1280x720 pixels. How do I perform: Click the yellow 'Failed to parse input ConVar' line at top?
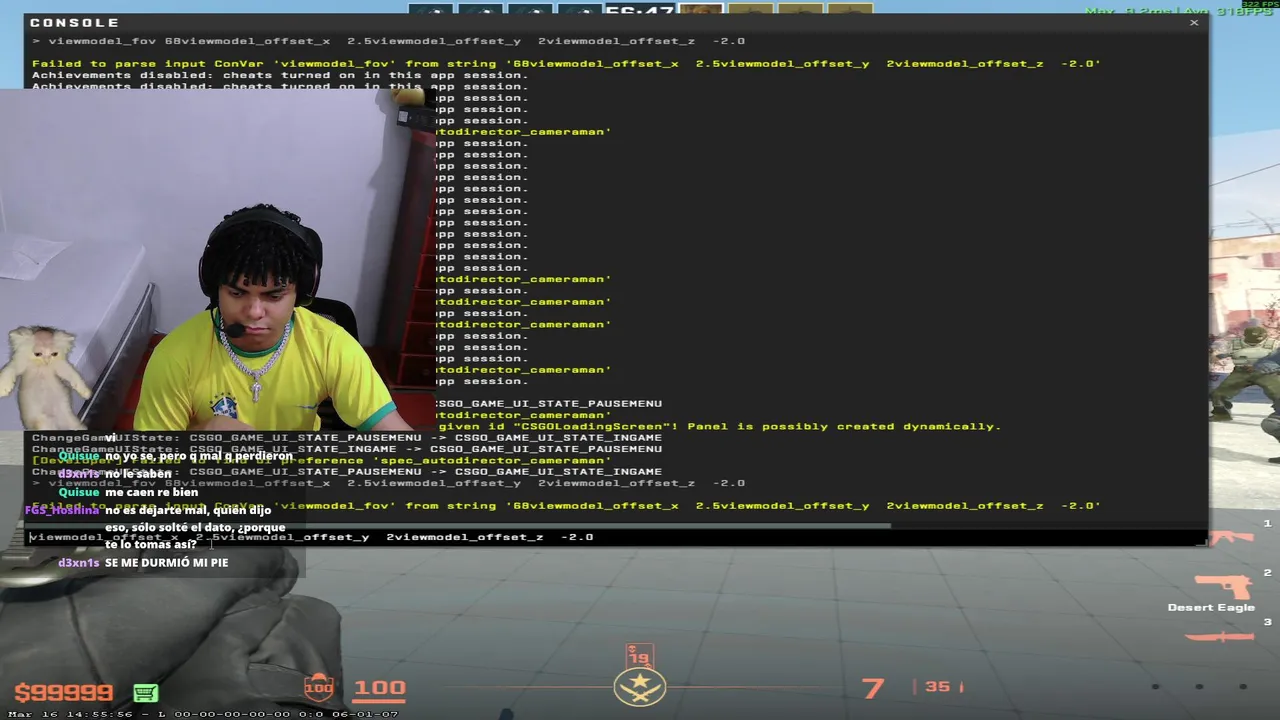click(x=566, y=64)
